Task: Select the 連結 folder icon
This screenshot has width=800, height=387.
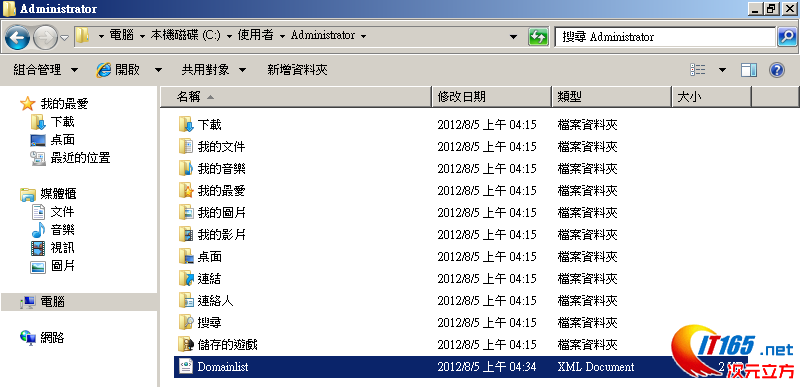Action: click(x=186, y=278)
